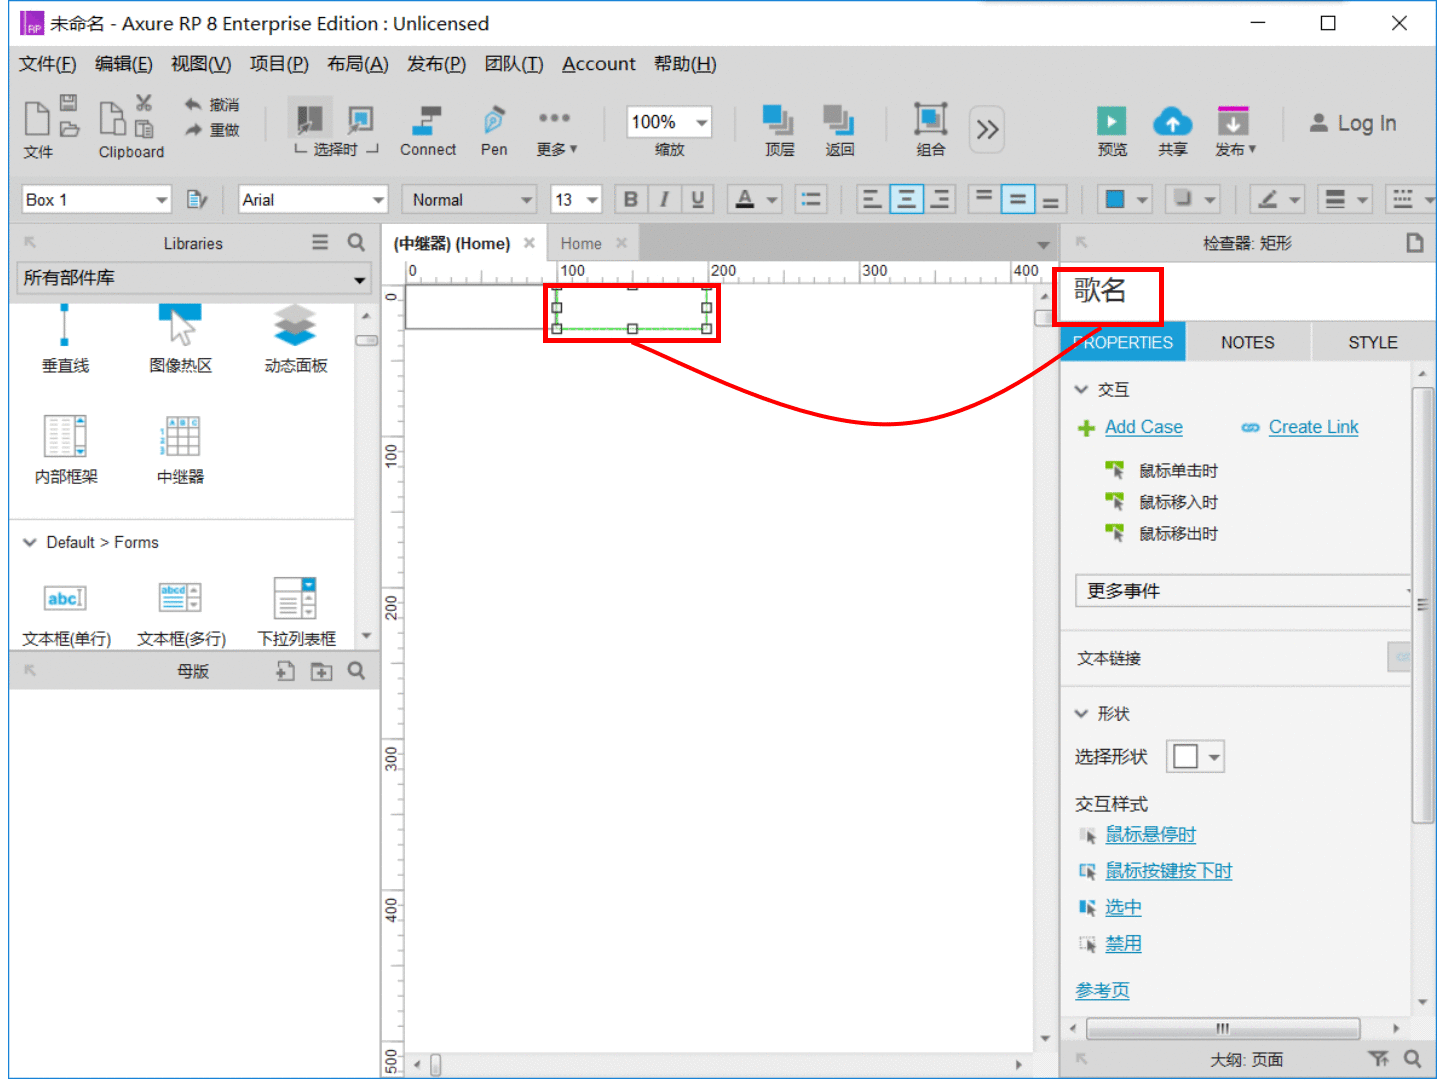
Task: Search the Libraries panel
Action: 356,243
